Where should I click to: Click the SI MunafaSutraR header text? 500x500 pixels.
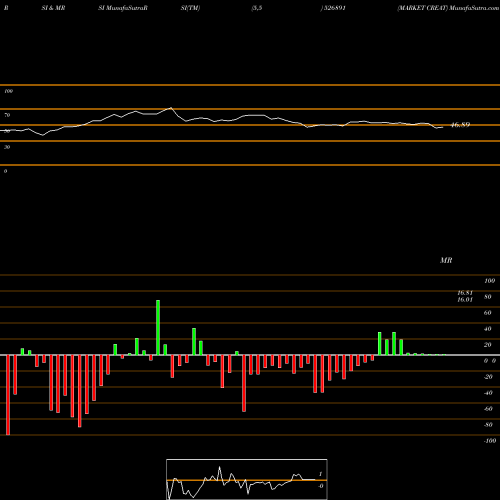tap(123, 8)
